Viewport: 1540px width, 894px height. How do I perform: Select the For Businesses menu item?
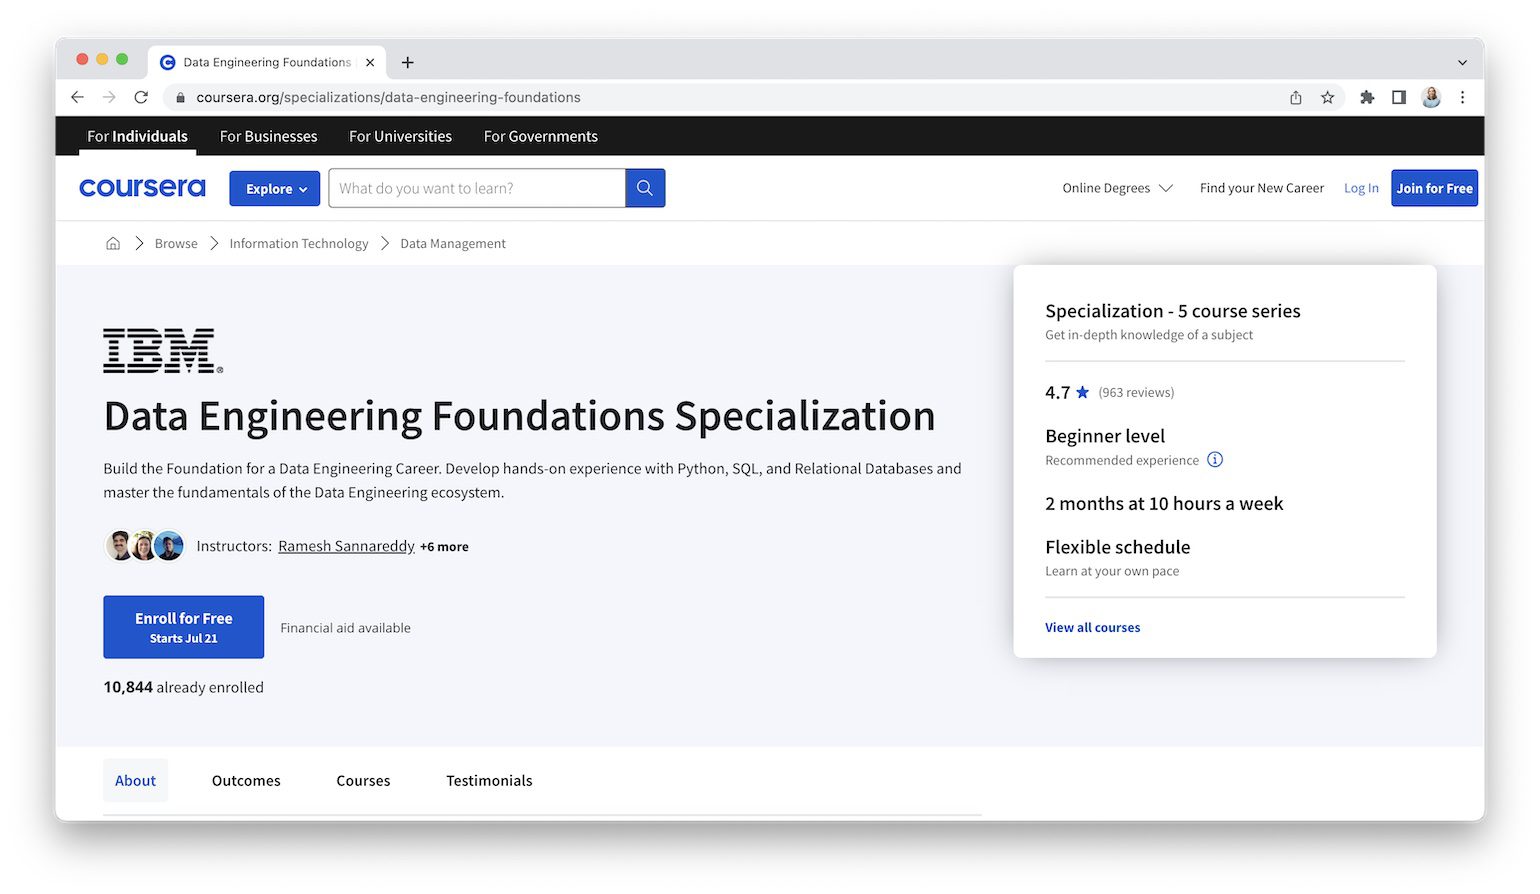[x=268, y=136]
